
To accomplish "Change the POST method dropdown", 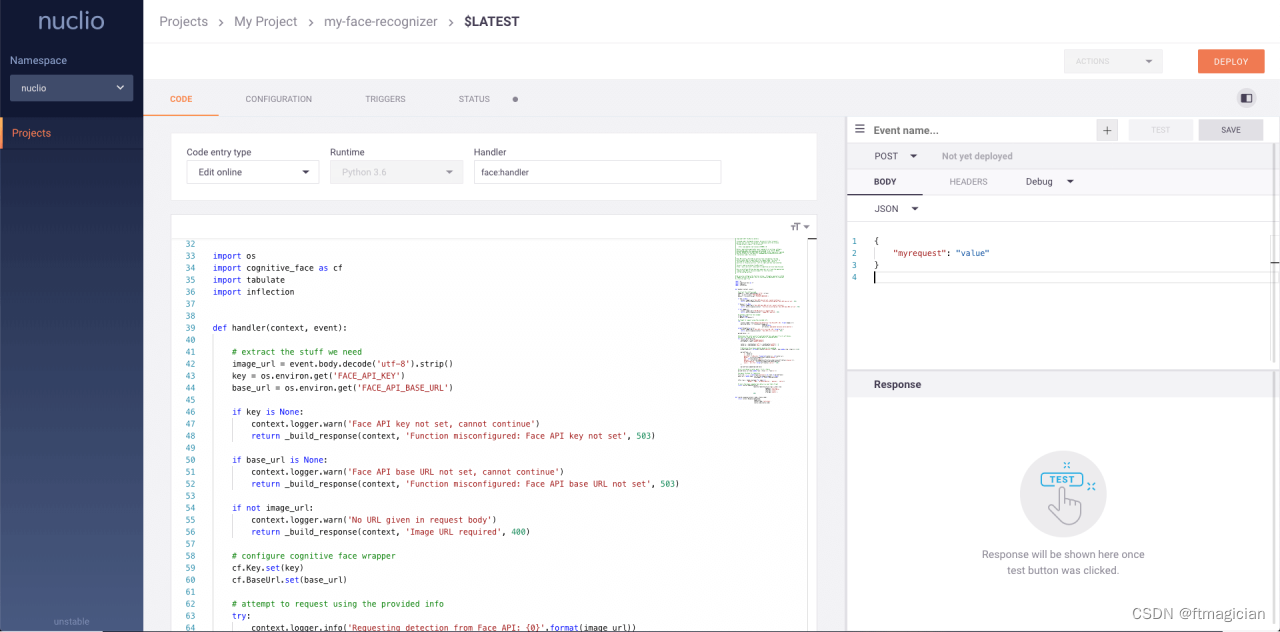I will [895, 156].
